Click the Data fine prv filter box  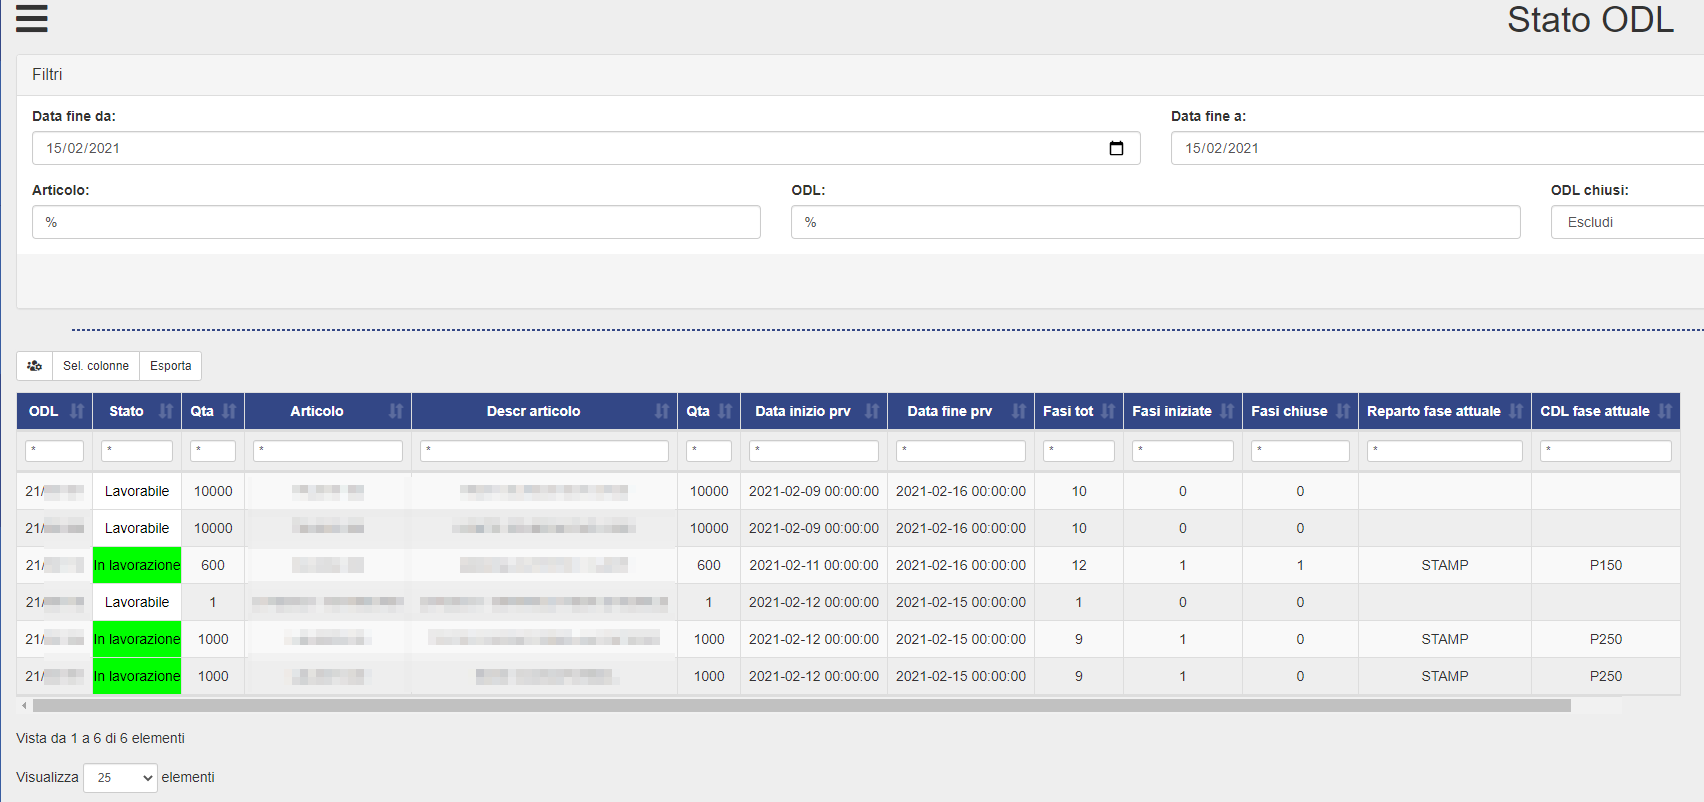[x=961, y=451]
